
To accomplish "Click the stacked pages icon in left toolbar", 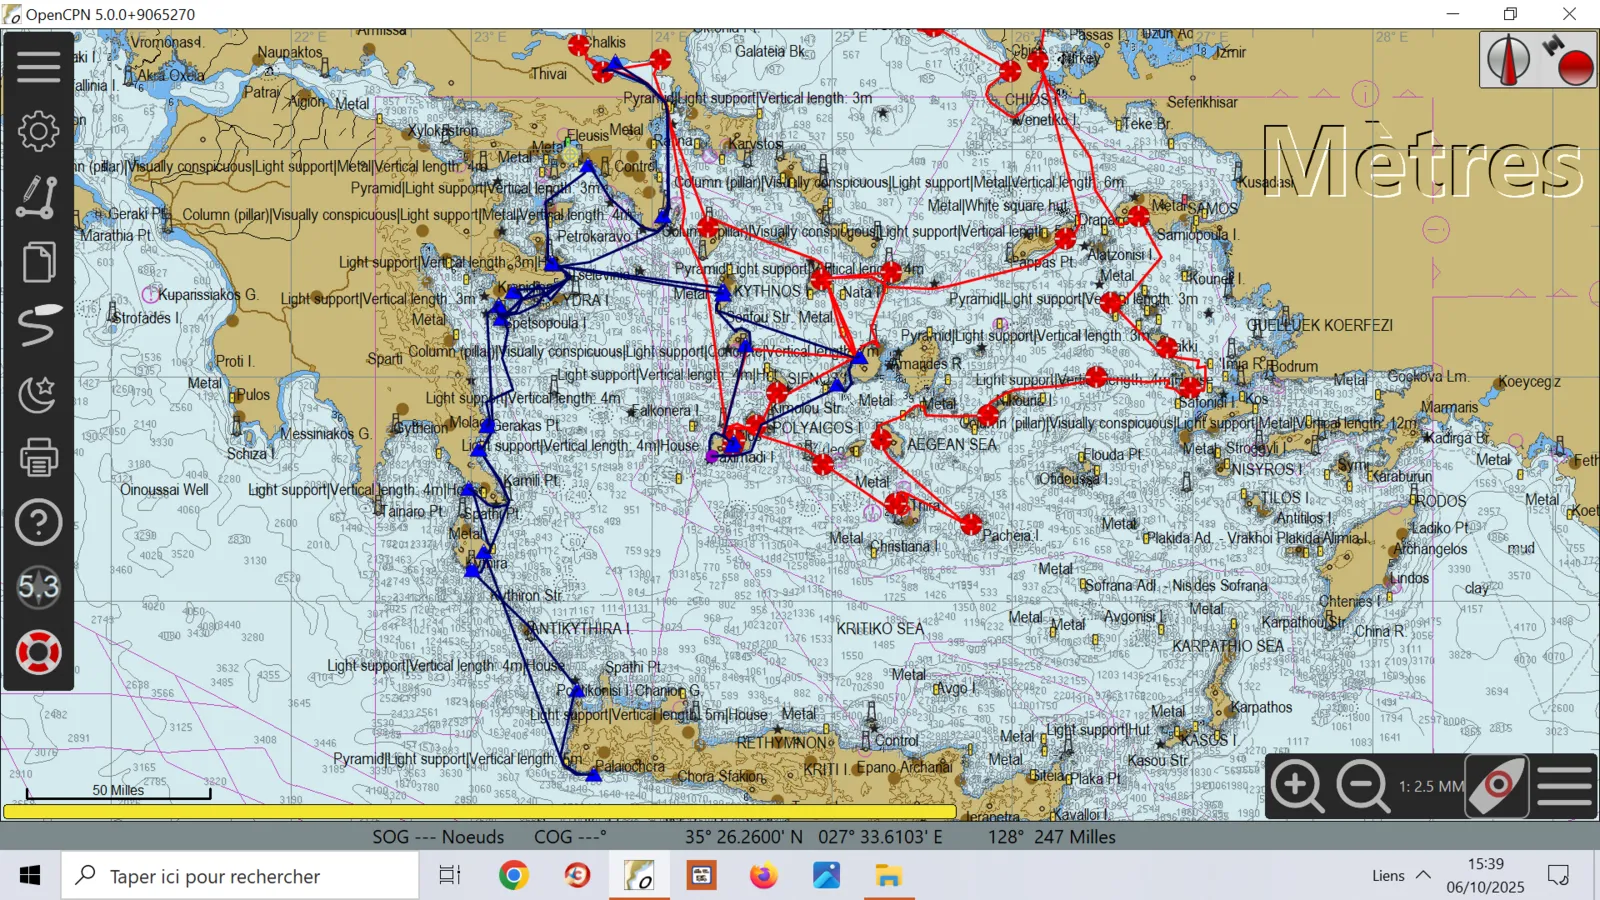I will click(x=38, y=262).
